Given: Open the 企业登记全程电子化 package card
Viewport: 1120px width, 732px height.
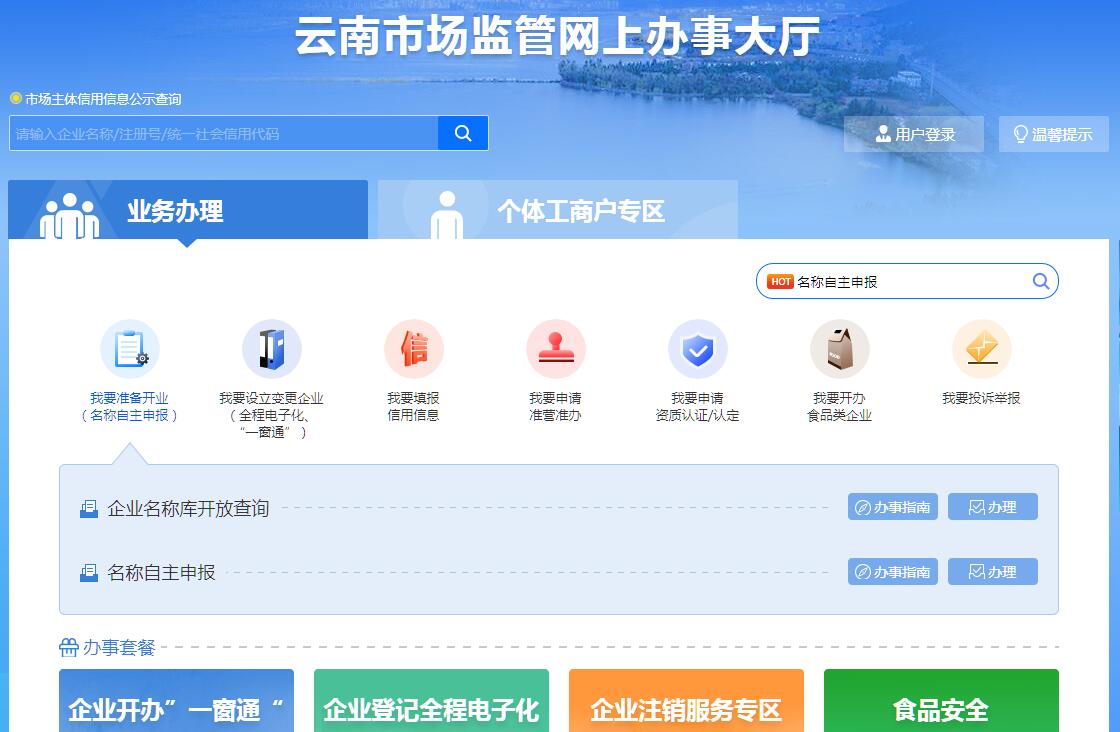Looking at the screenshot, I should [431, 701].
